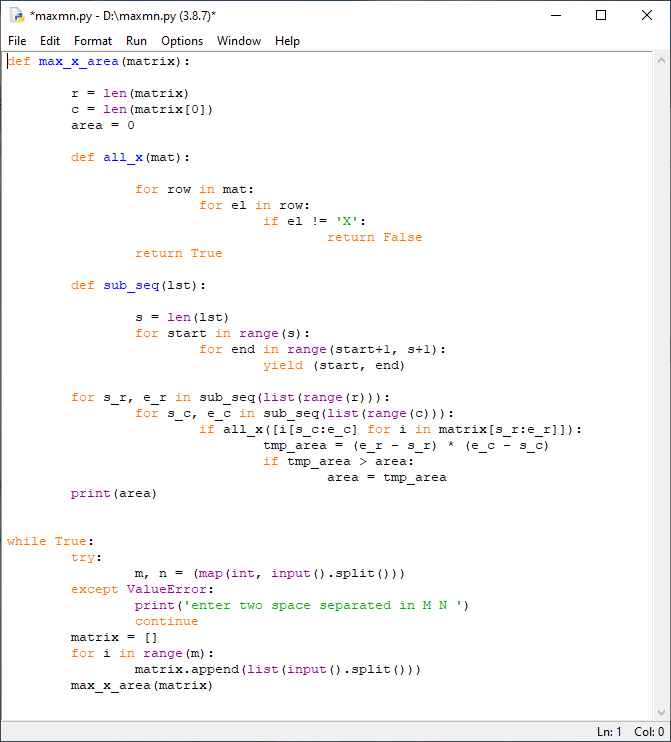
Task: Place cursor on the 'return False' statement
Action: tap(374, 238)
